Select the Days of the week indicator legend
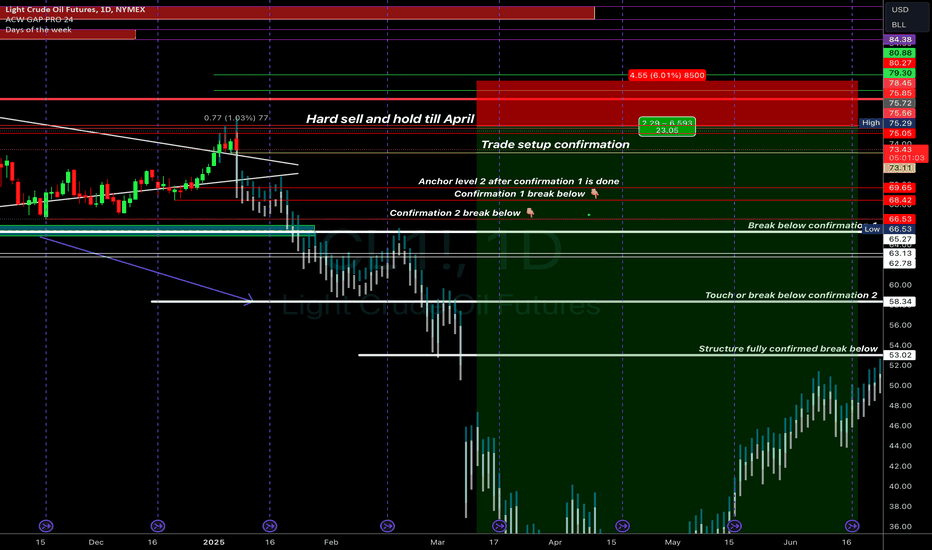Screen dimensions: 932x550 pos(39,30)
